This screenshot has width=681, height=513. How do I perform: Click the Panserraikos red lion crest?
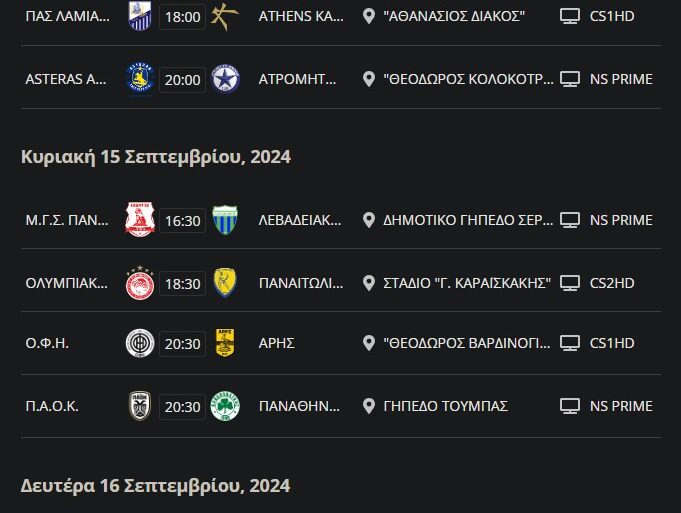pos(140,220)
